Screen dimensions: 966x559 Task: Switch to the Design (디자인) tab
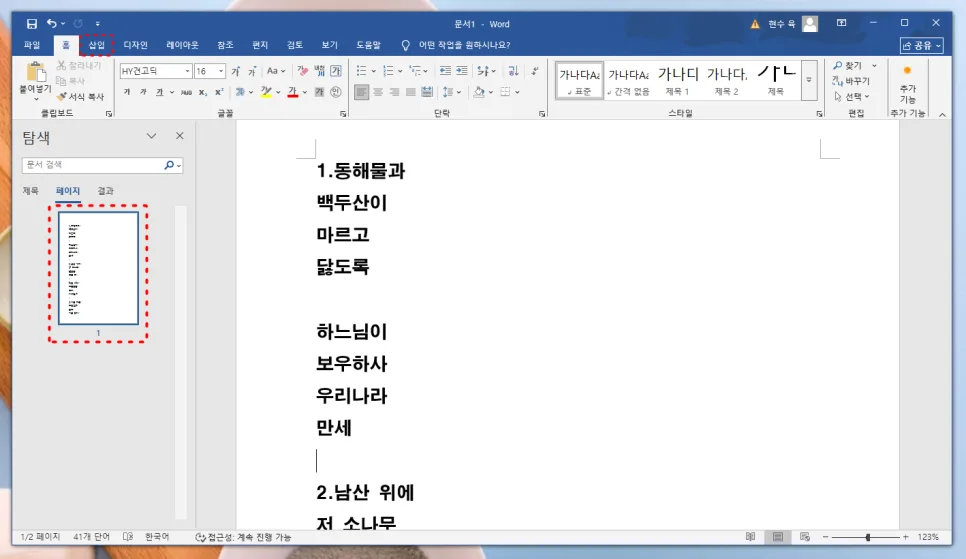click(135, 45)
